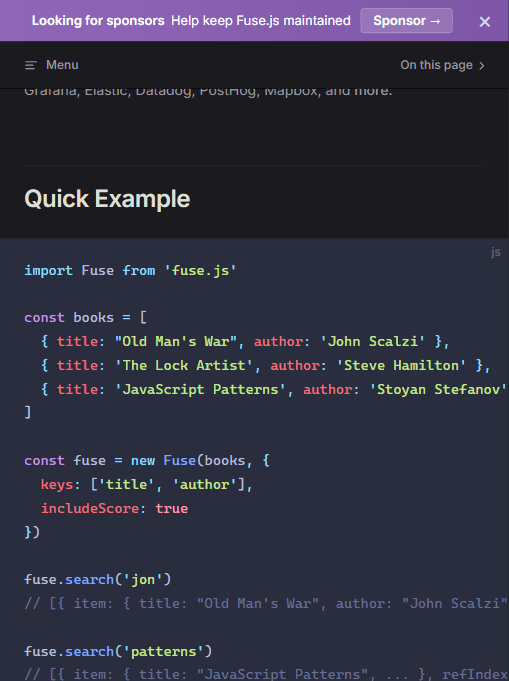Click the const fuse = new Fuse(books, { line
The height and width of the screenshot is (681, 509).
click(x=147, y=460)
